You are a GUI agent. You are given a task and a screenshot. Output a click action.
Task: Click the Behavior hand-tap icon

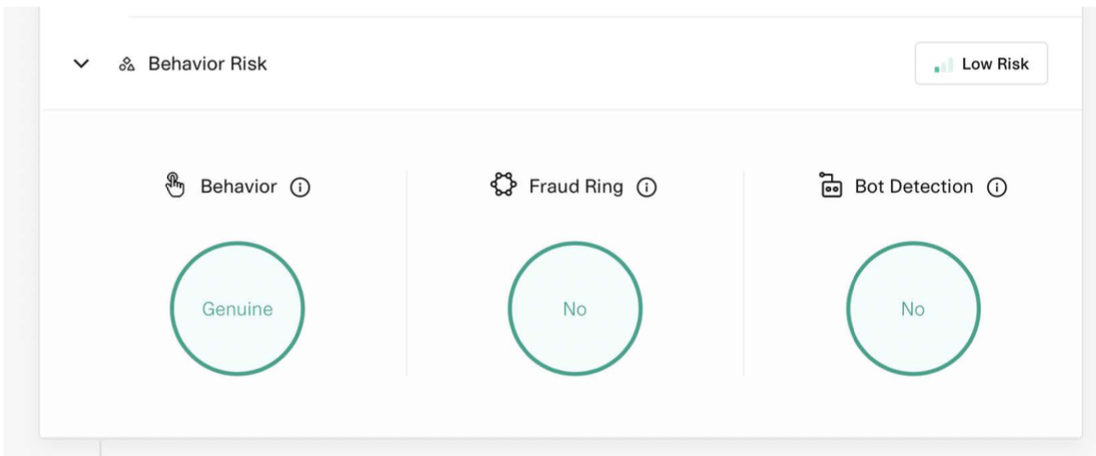click(x=175, y=186)
